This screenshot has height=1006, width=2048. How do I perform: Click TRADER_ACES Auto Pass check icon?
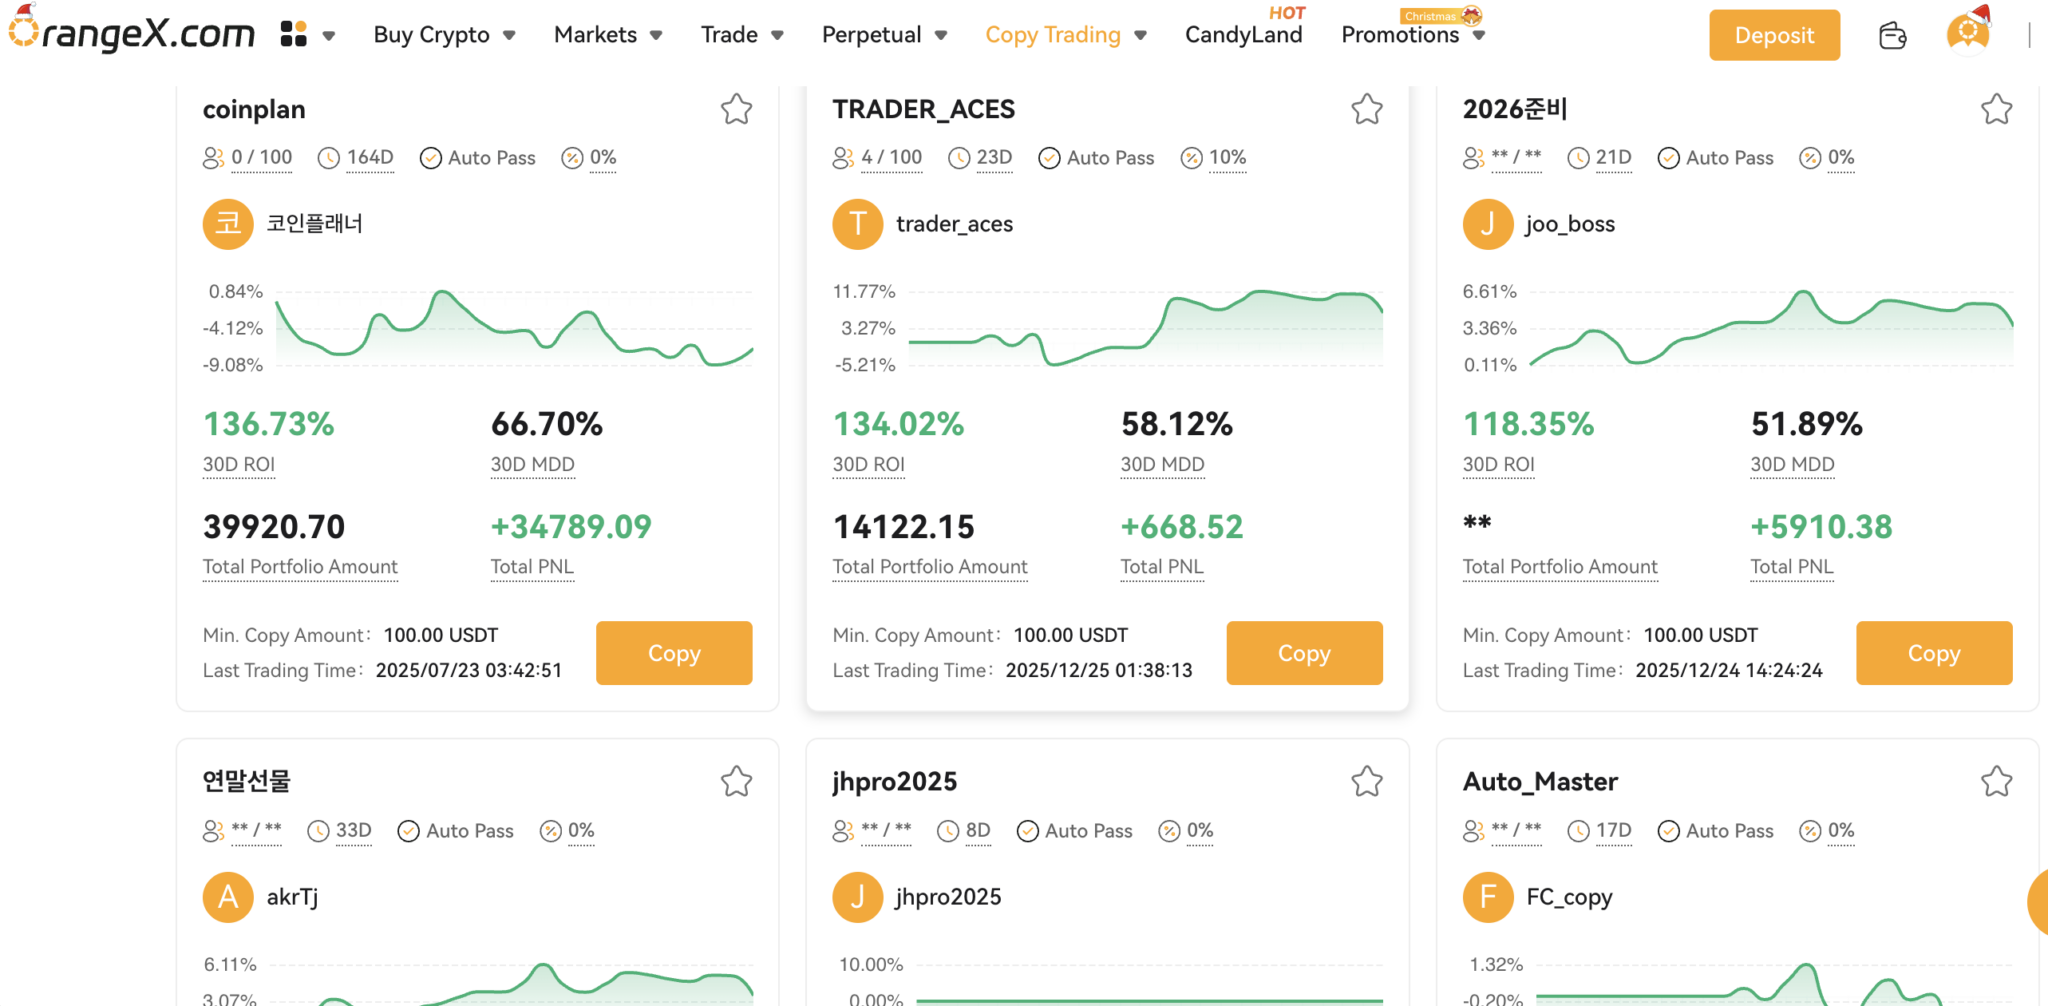pyautogui.click(x=1049, y=158)
